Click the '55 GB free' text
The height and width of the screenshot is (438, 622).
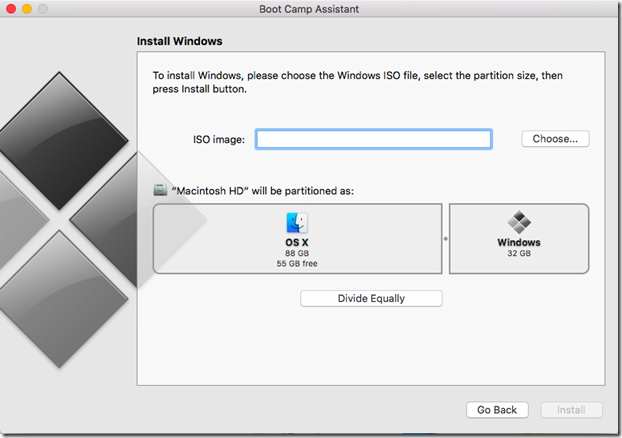coord(297,263)
